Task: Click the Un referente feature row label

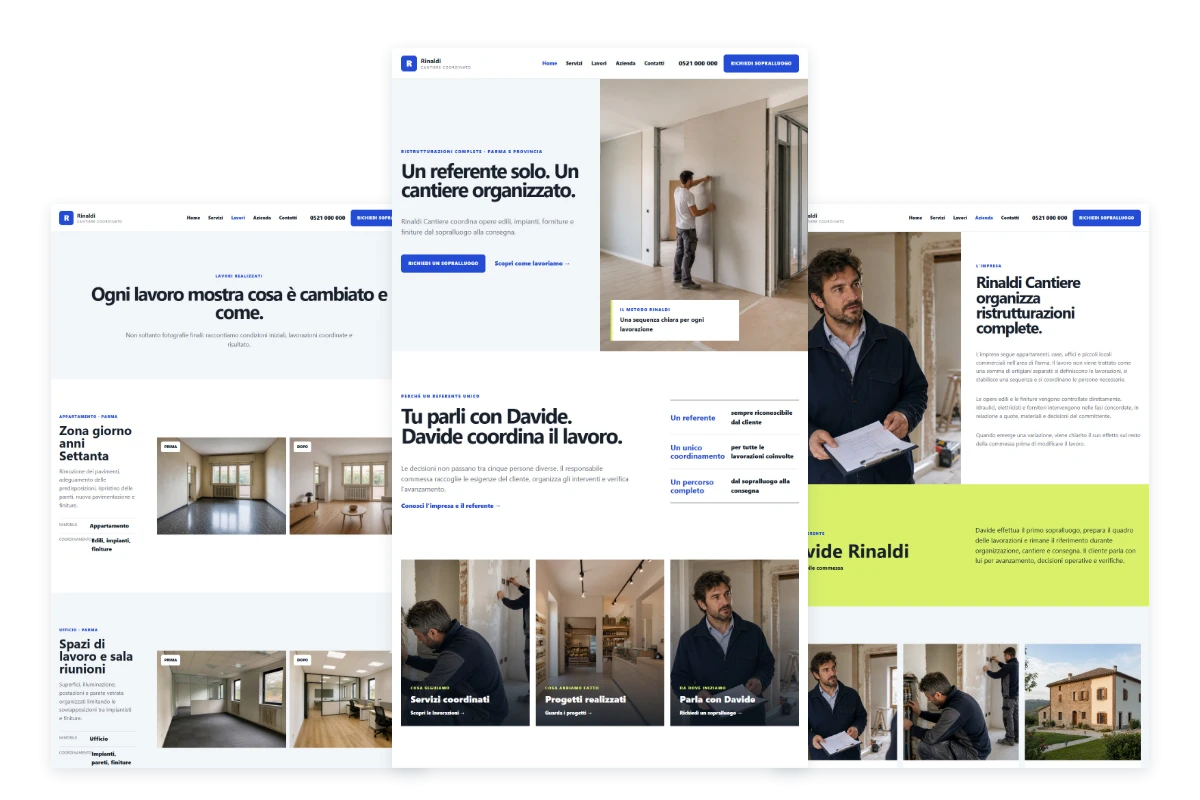Action: point(693,418)
